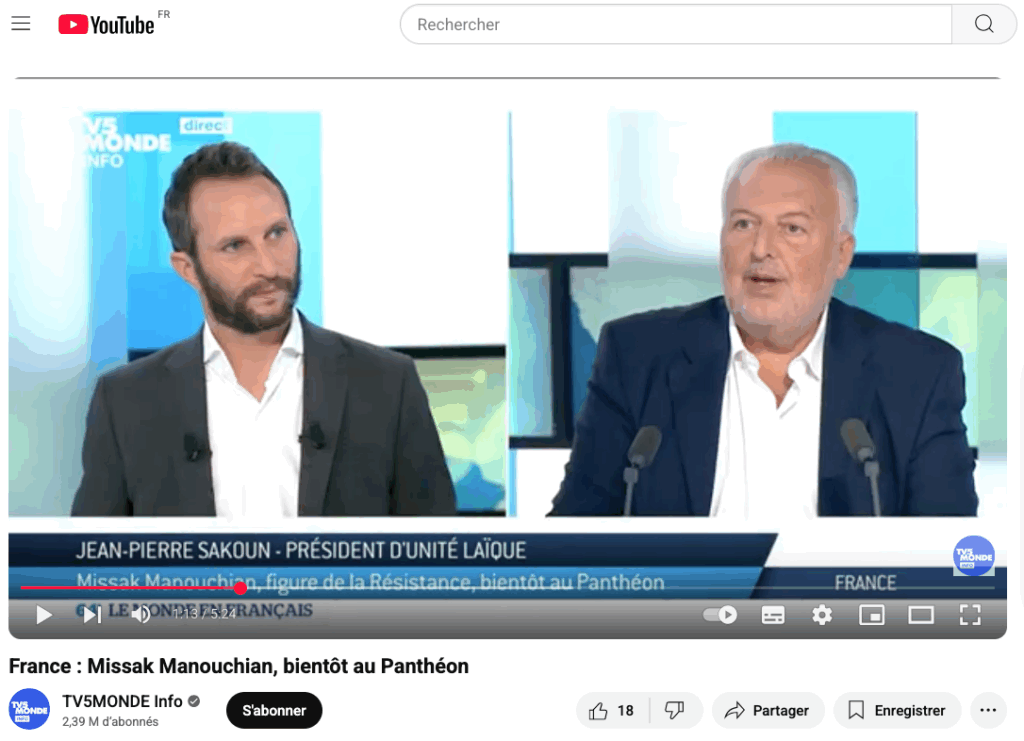
Task: Open the hamburger guide menu
Action: 21,24
